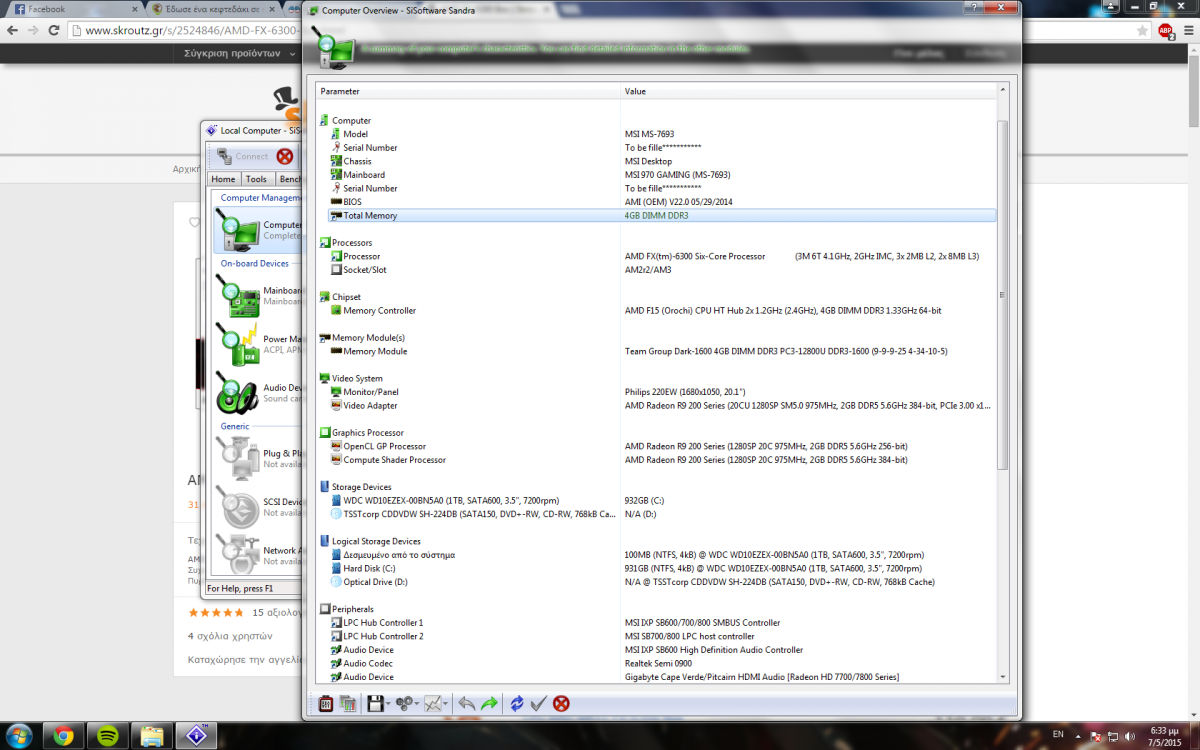
Task: Open the Computer Overview module icon
Action: (x=237, y=231)
